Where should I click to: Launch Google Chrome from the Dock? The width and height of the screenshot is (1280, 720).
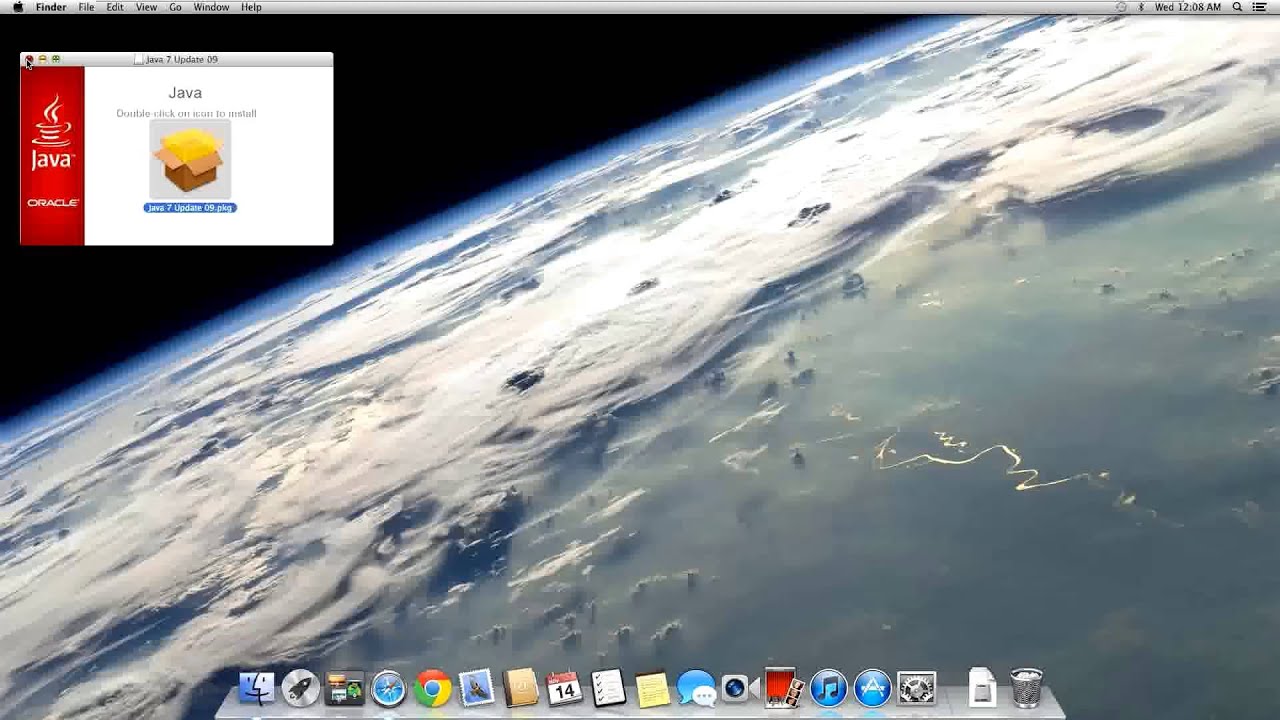[x=433, y=688]
